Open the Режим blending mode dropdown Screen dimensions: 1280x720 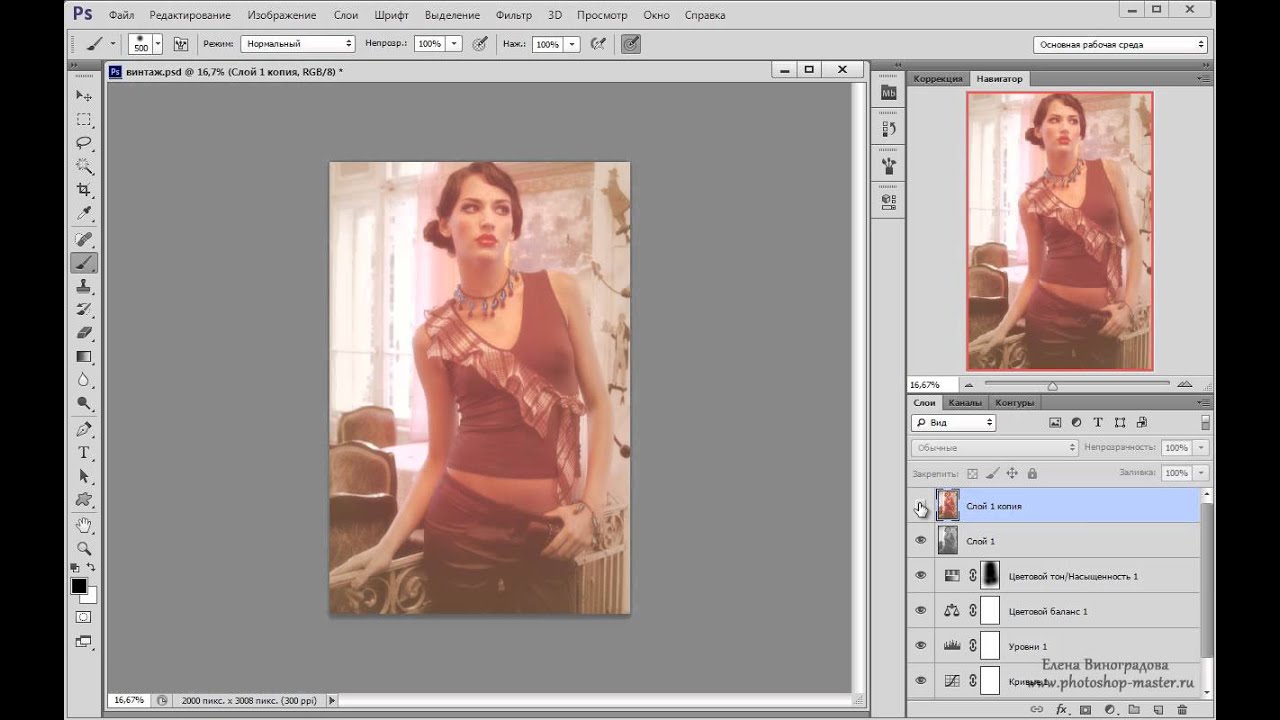tap(298, 44)
